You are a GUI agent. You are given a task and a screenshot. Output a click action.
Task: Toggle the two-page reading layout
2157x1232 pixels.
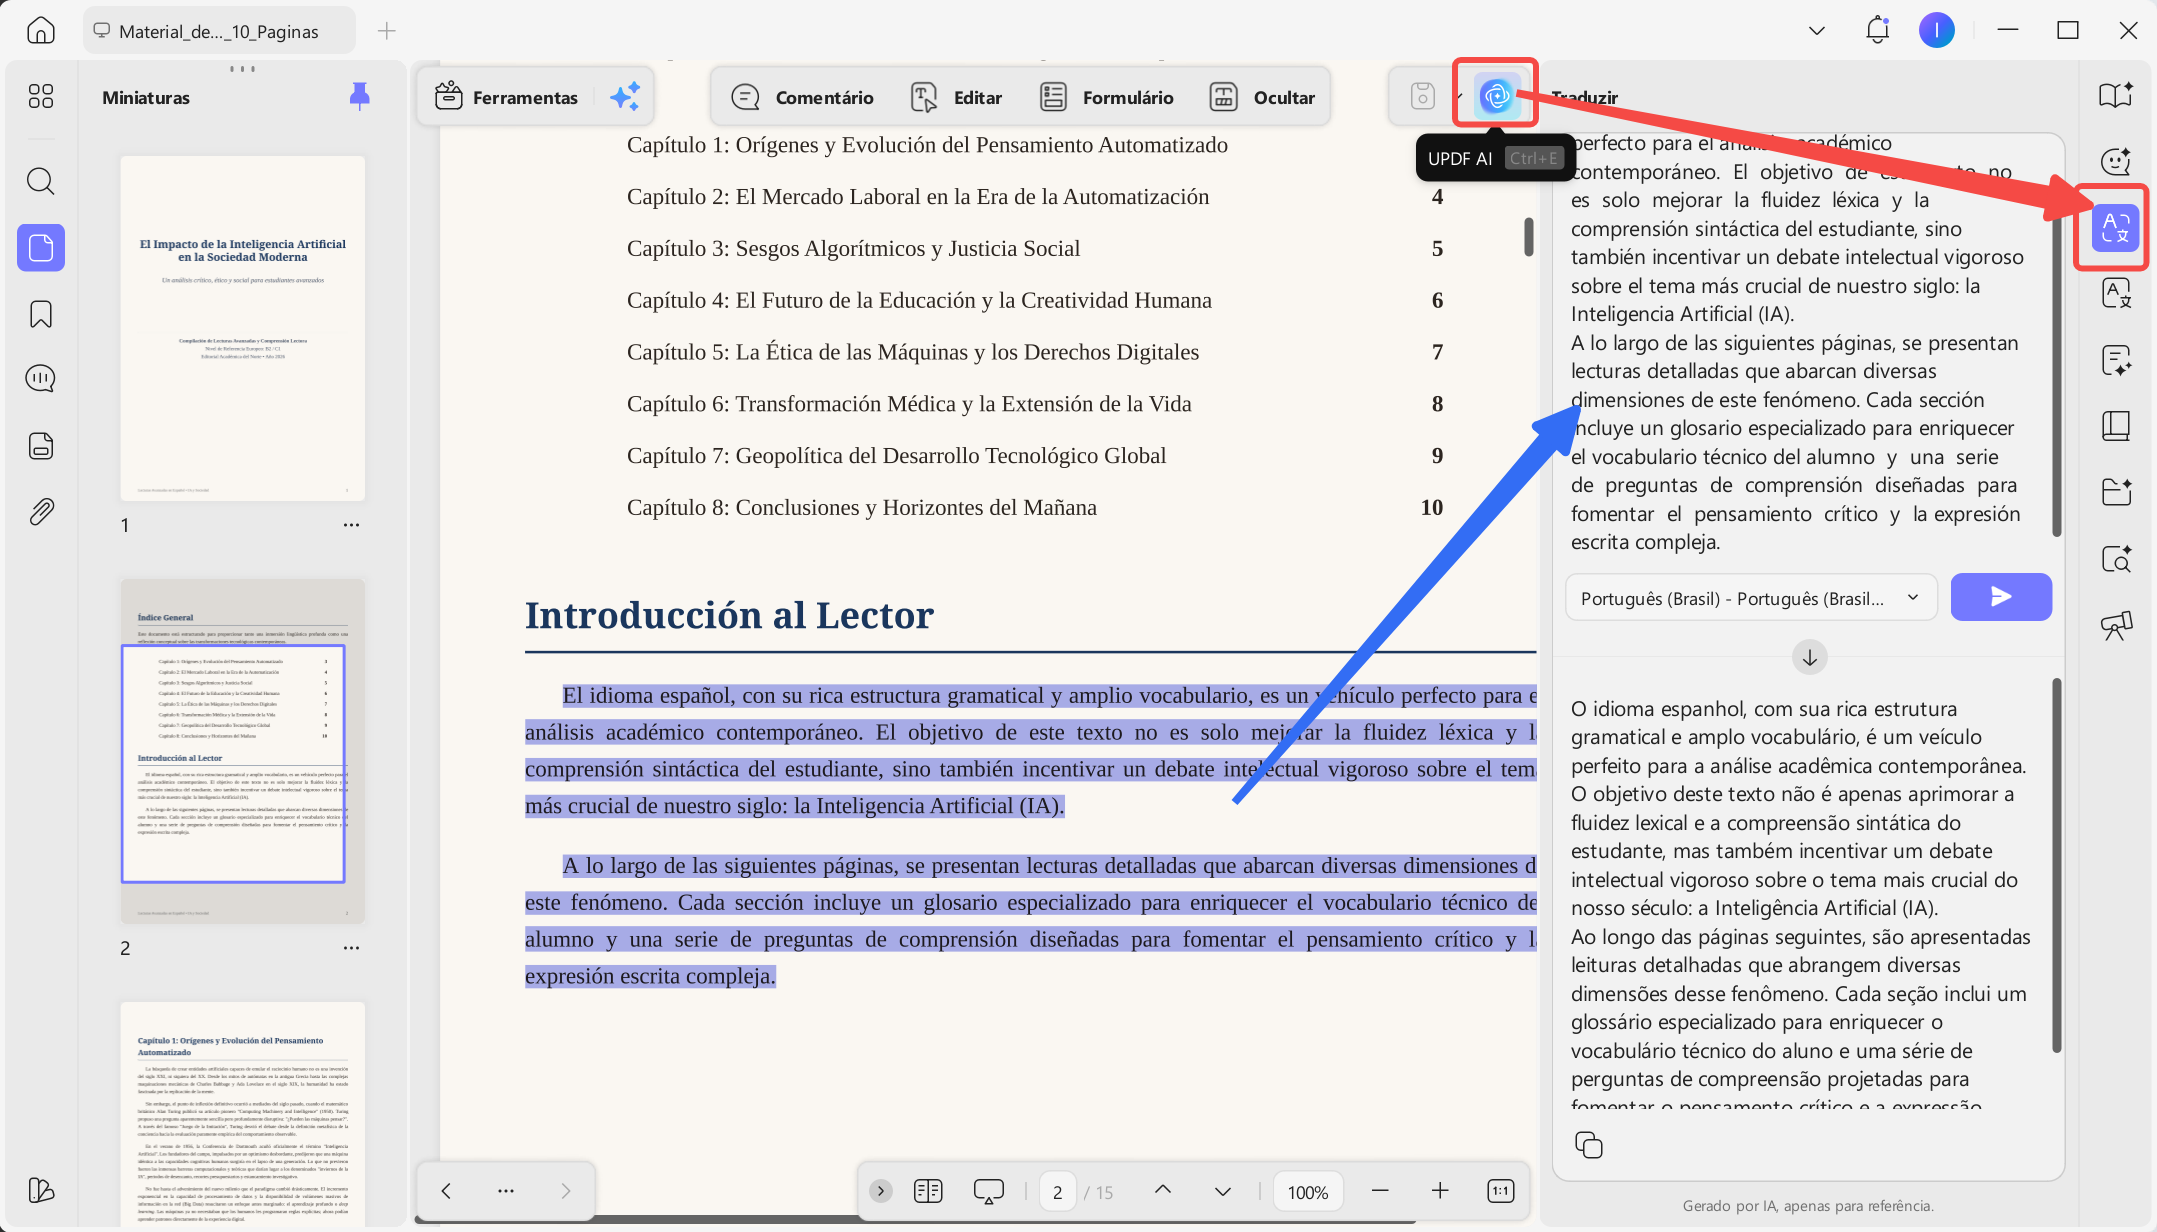[x=928, y=1191]
